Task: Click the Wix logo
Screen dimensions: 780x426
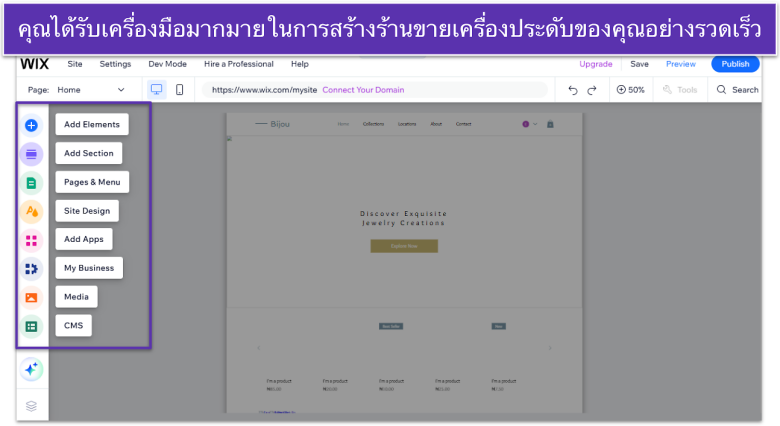Action: pos(34,64)
